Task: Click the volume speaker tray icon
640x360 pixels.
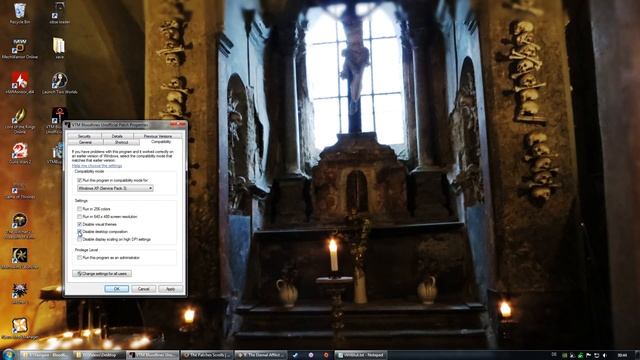Action: (x=604, y=355)
